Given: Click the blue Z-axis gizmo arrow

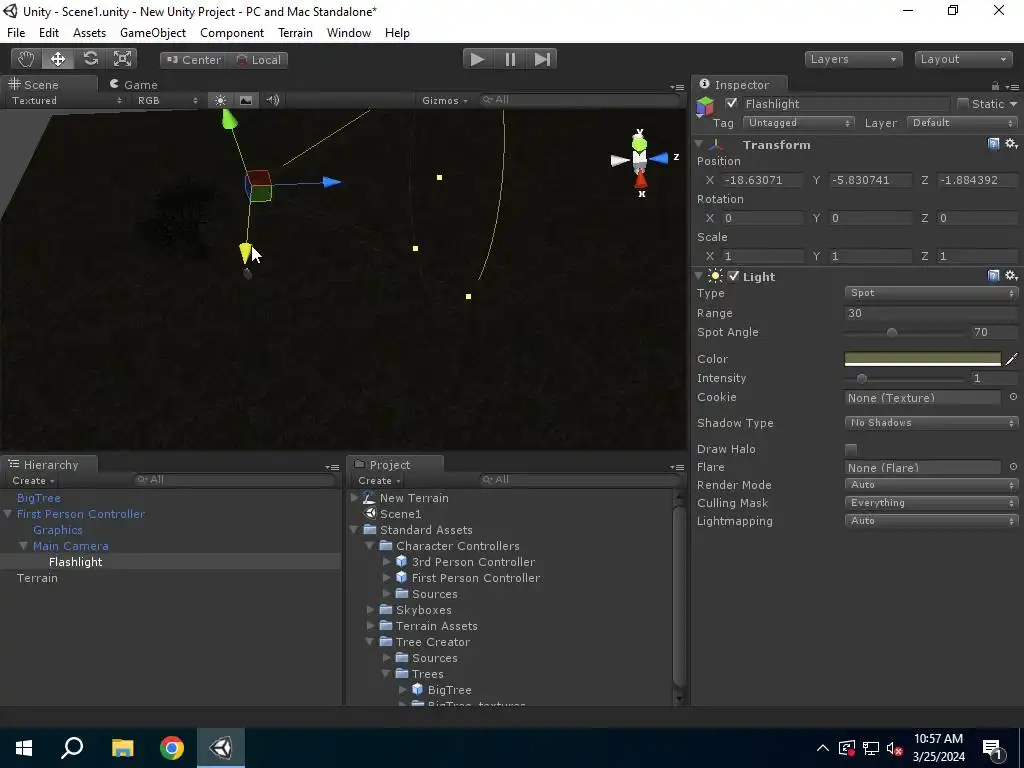Looking at the screenshot, I should [332, 182].
